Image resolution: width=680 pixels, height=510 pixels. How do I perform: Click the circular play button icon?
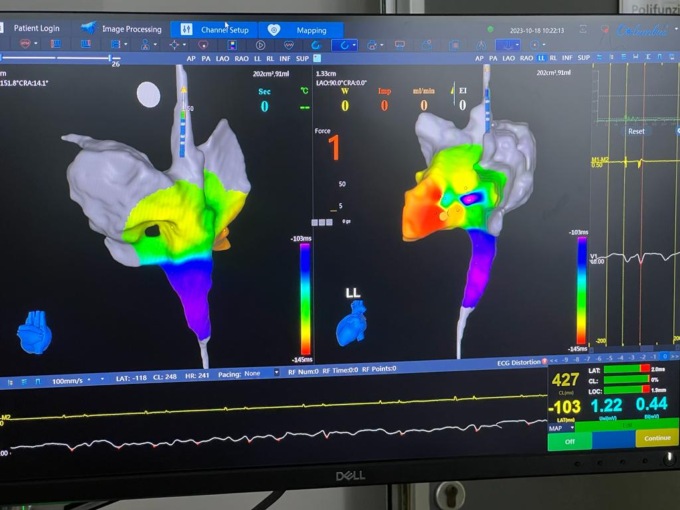260,45
